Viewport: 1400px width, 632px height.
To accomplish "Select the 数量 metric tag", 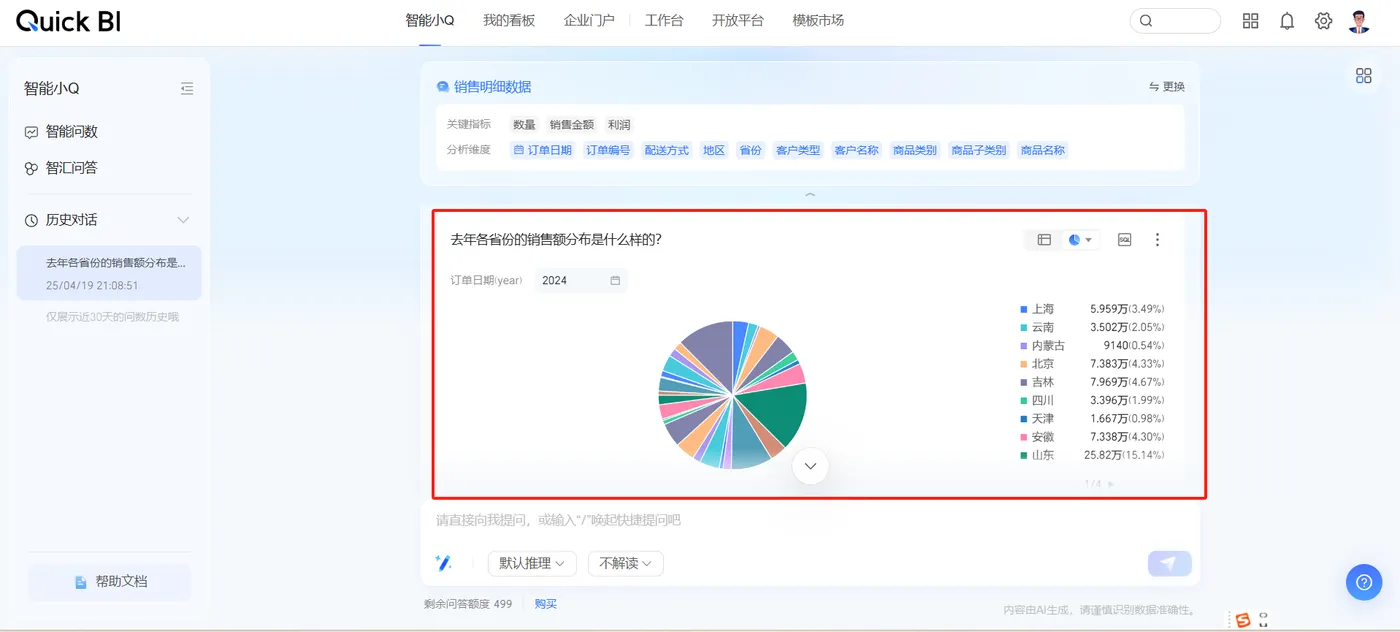I will pos(524,125).
